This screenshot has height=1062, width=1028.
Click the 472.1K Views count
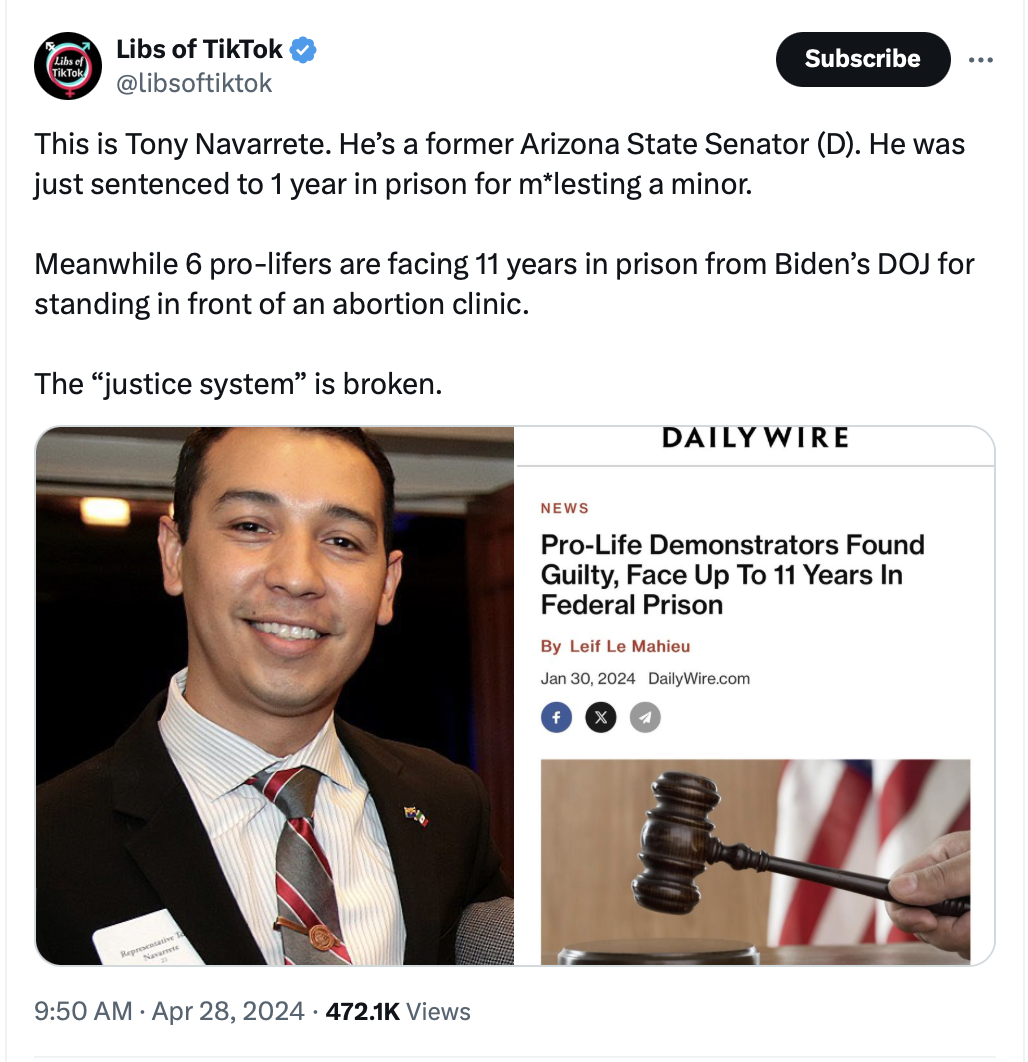(x=398, y=1011)
